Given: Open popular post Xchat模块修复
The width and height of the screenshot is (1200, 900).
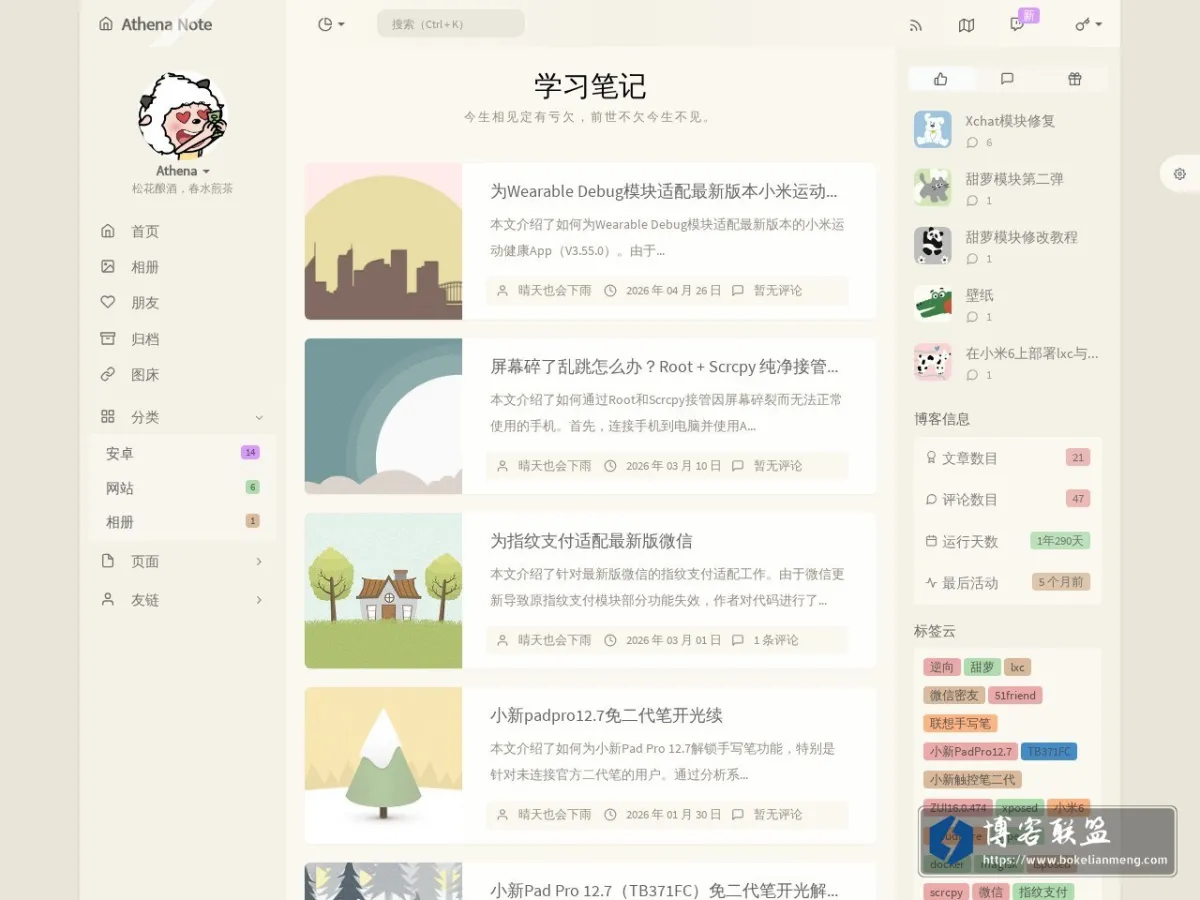Looking at the screenshot, I should tap(1010, 121).
